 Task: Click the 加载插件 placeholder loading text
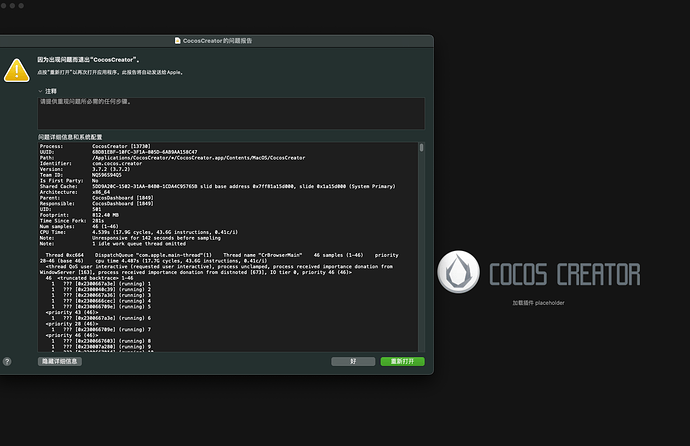click(538, 303)
